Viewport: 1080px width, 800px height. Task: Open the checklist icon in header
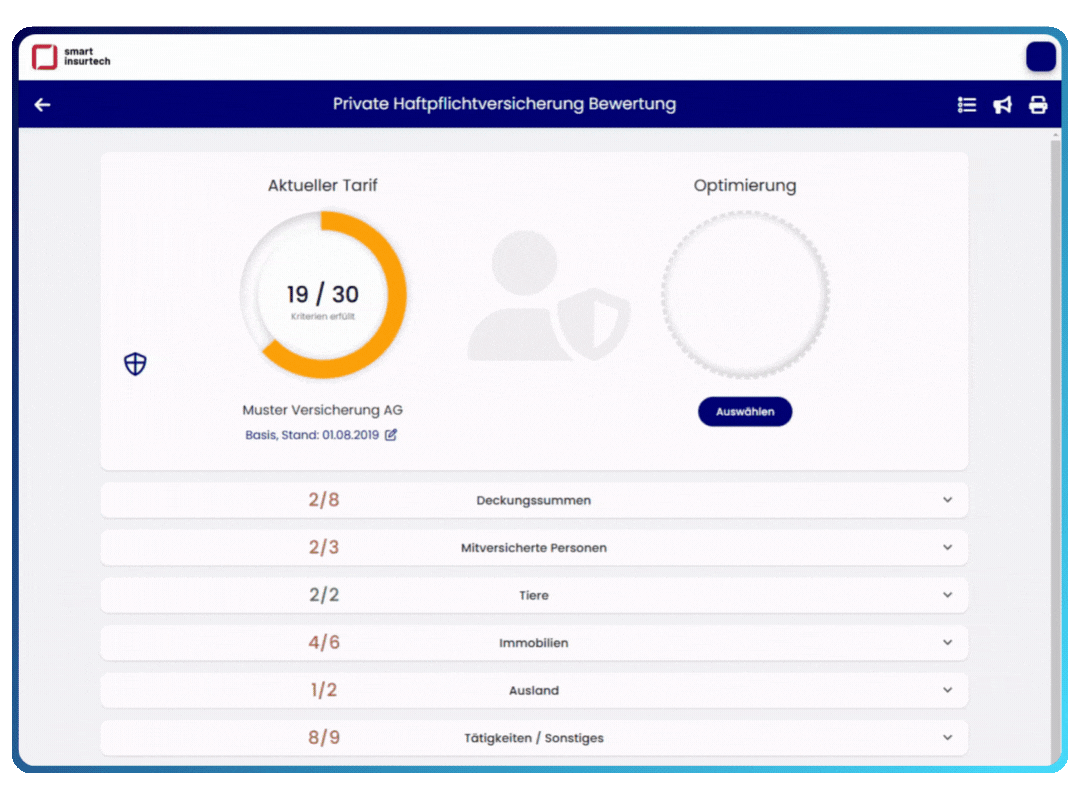pos(966,105)
